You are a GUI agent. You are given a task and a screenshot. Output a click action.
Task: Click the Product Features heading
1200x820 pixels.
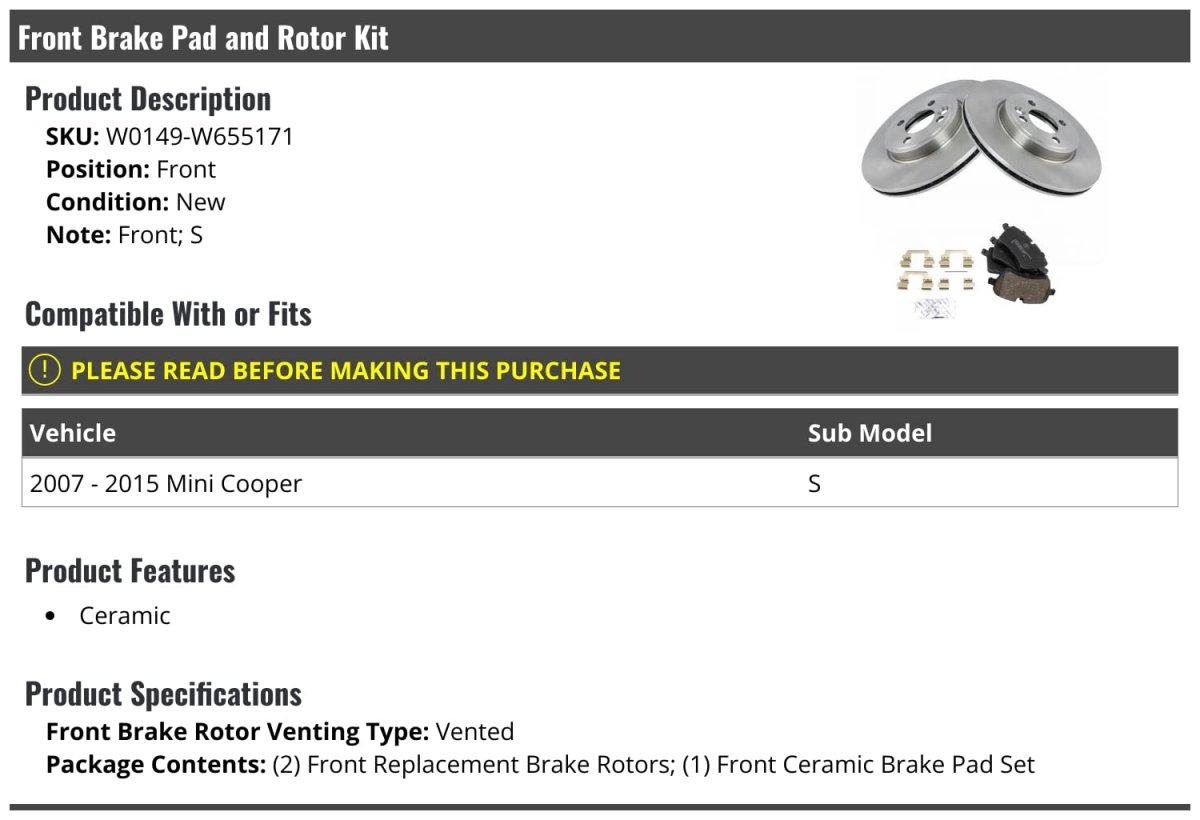(x=130, y=571)
